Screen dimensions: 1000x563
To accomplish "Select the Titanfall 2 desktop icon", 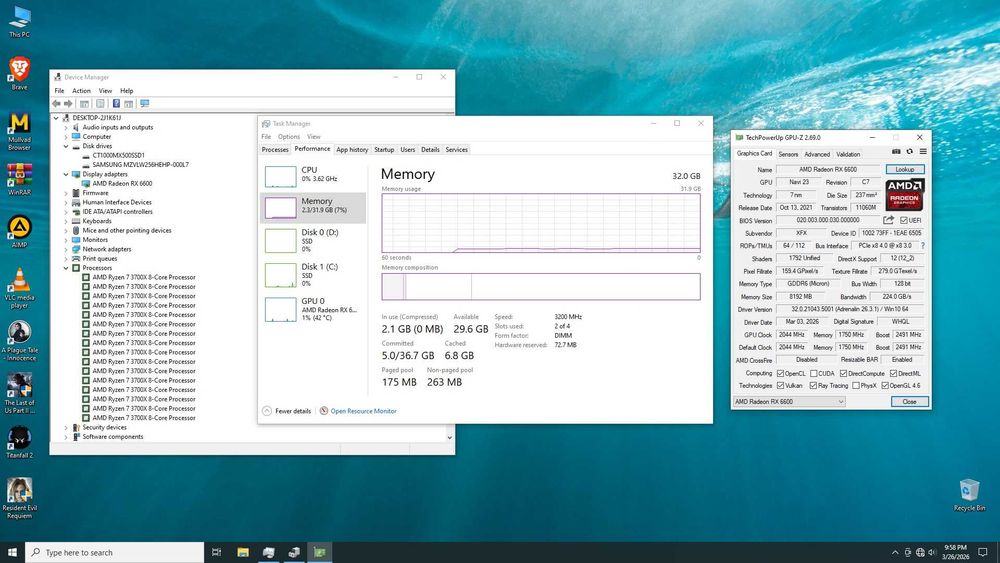I will point(19,442).
